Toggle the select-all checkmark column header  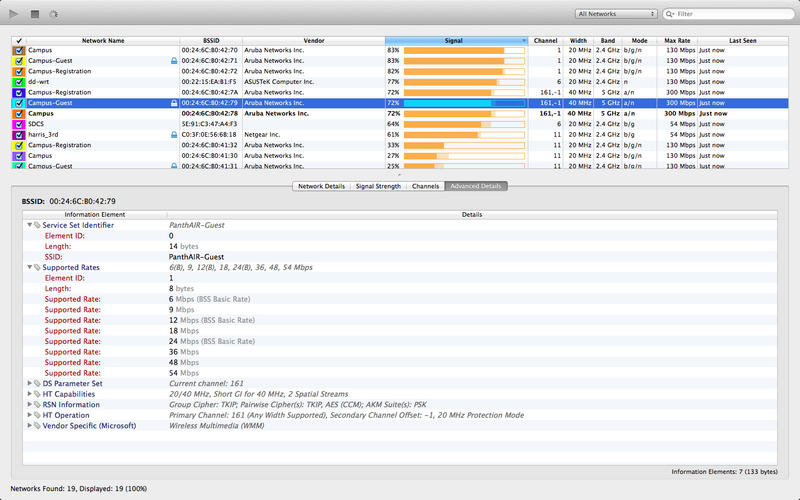pyautogui.click(x=19, y=41)
